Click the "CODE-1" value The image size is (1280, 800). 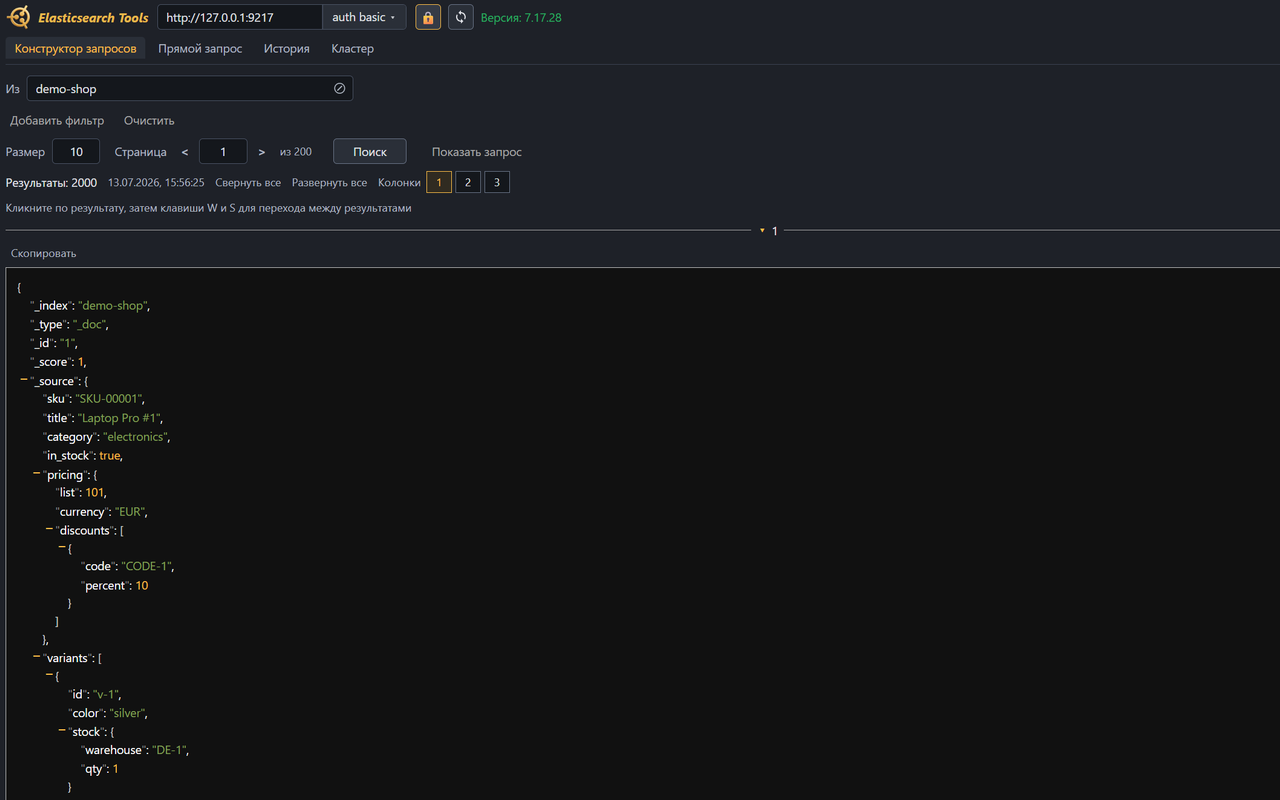tap(147, 566)
